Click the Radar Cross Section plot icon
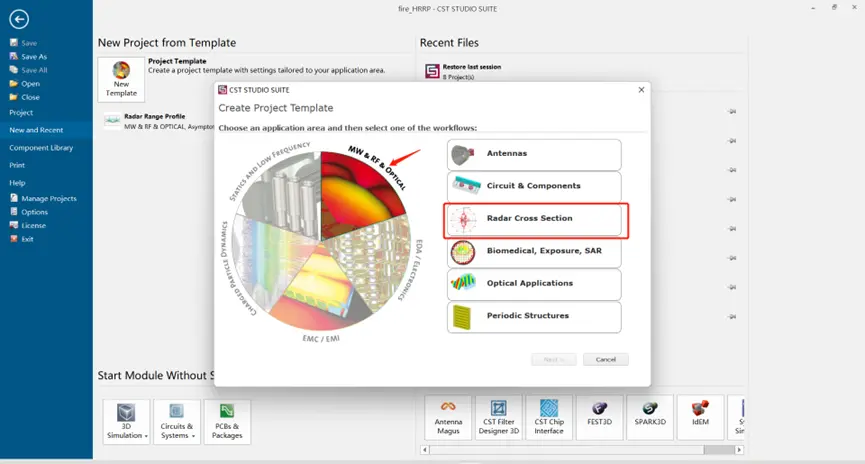Viewport: 865px width, 464px height. [x=463, y=220]
